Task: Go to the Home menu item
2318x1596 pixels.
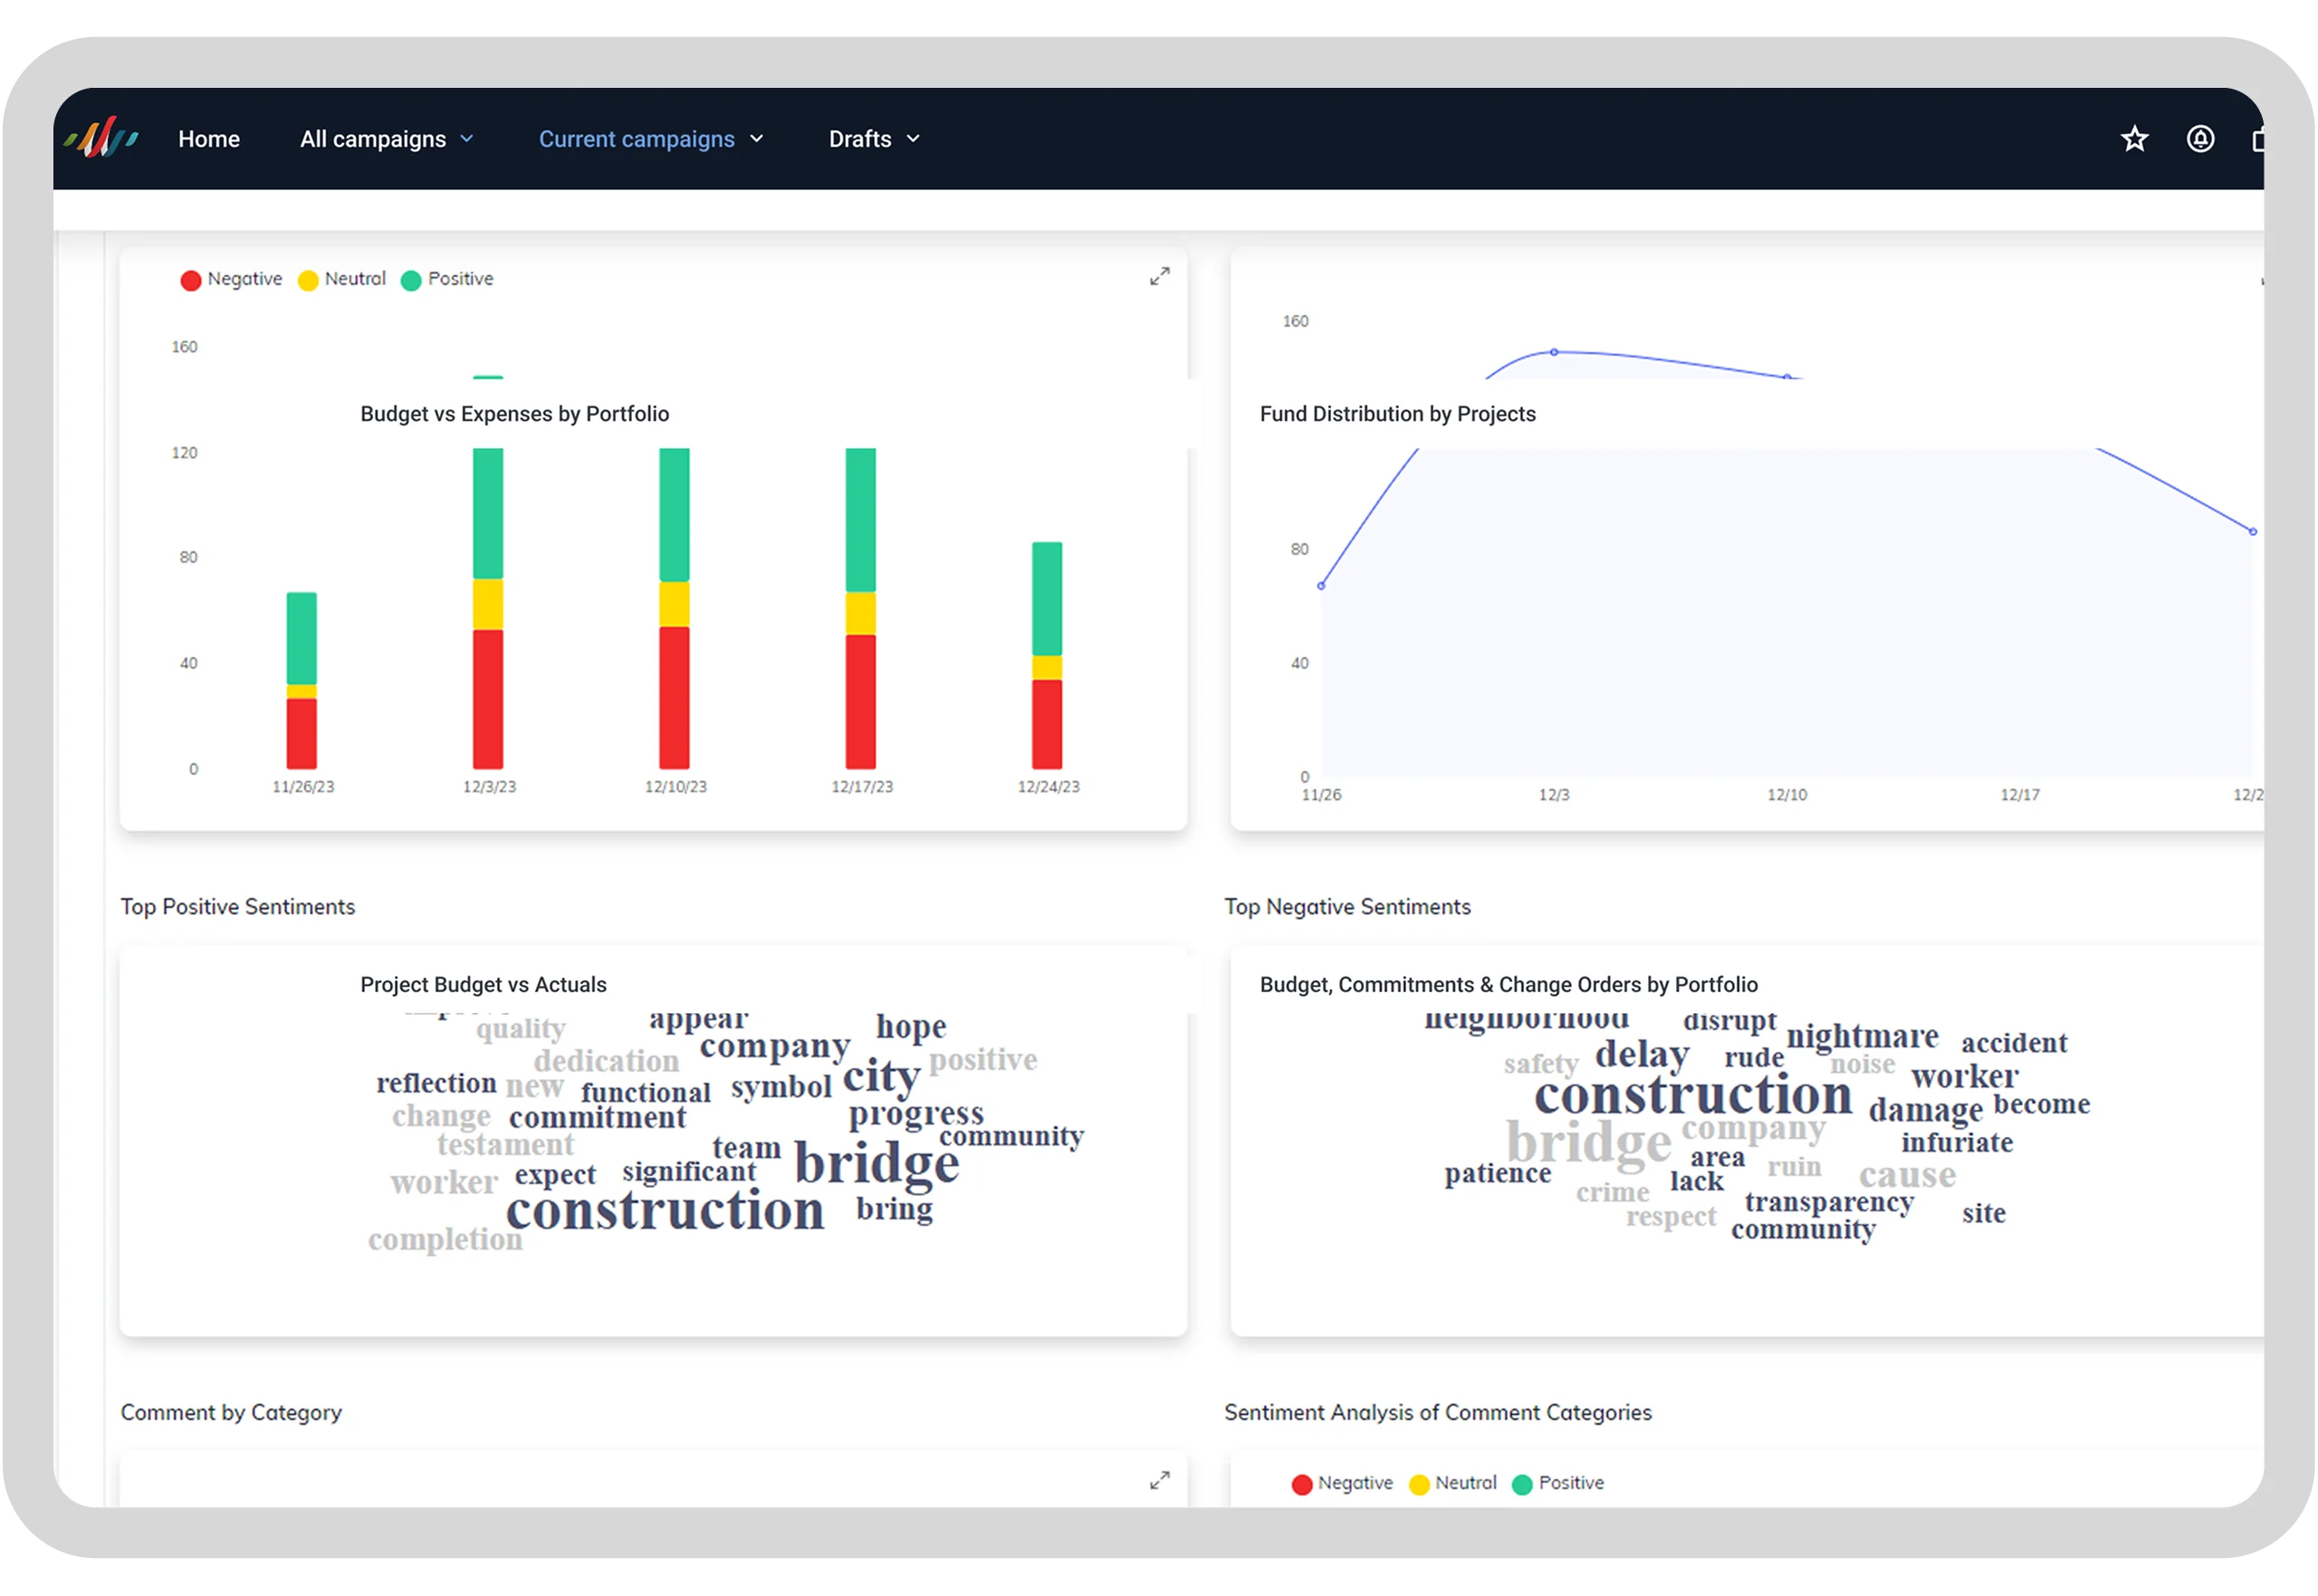Action: [209, 139]
